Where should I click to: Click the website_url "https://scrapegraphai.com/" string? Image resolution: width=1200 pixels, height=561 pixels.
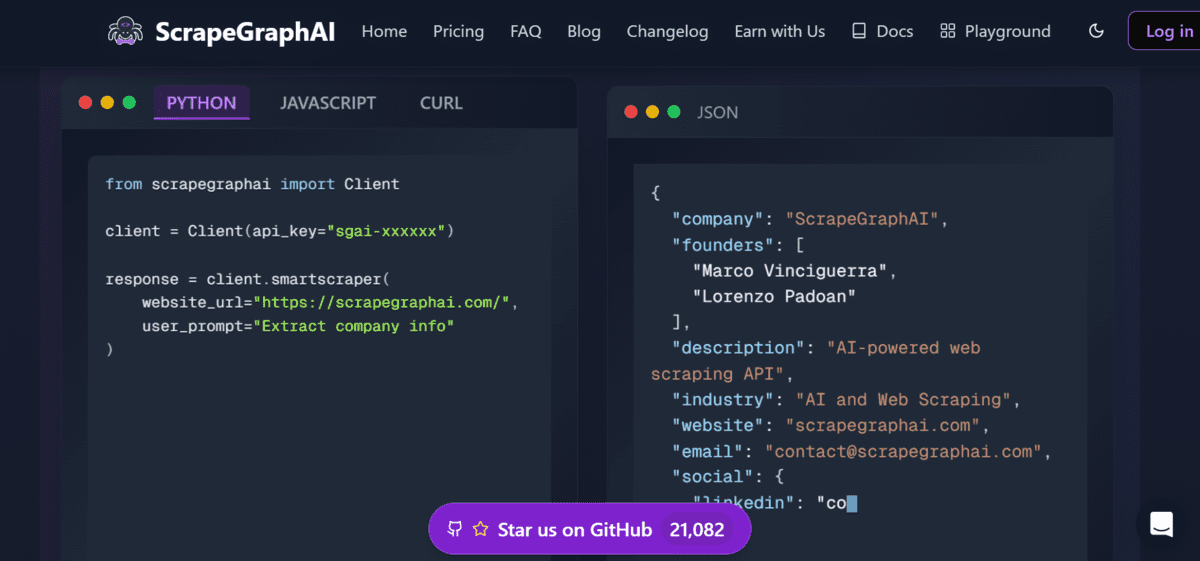(384, 302)
